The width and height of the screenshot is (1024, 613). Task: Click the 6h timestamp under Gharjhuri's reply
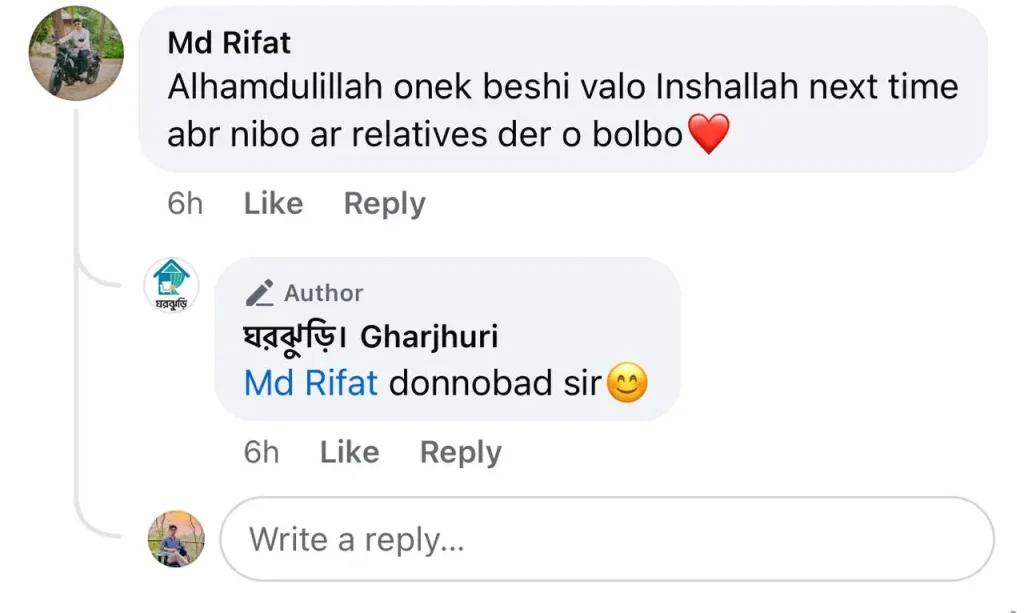(x=261, y=453)
